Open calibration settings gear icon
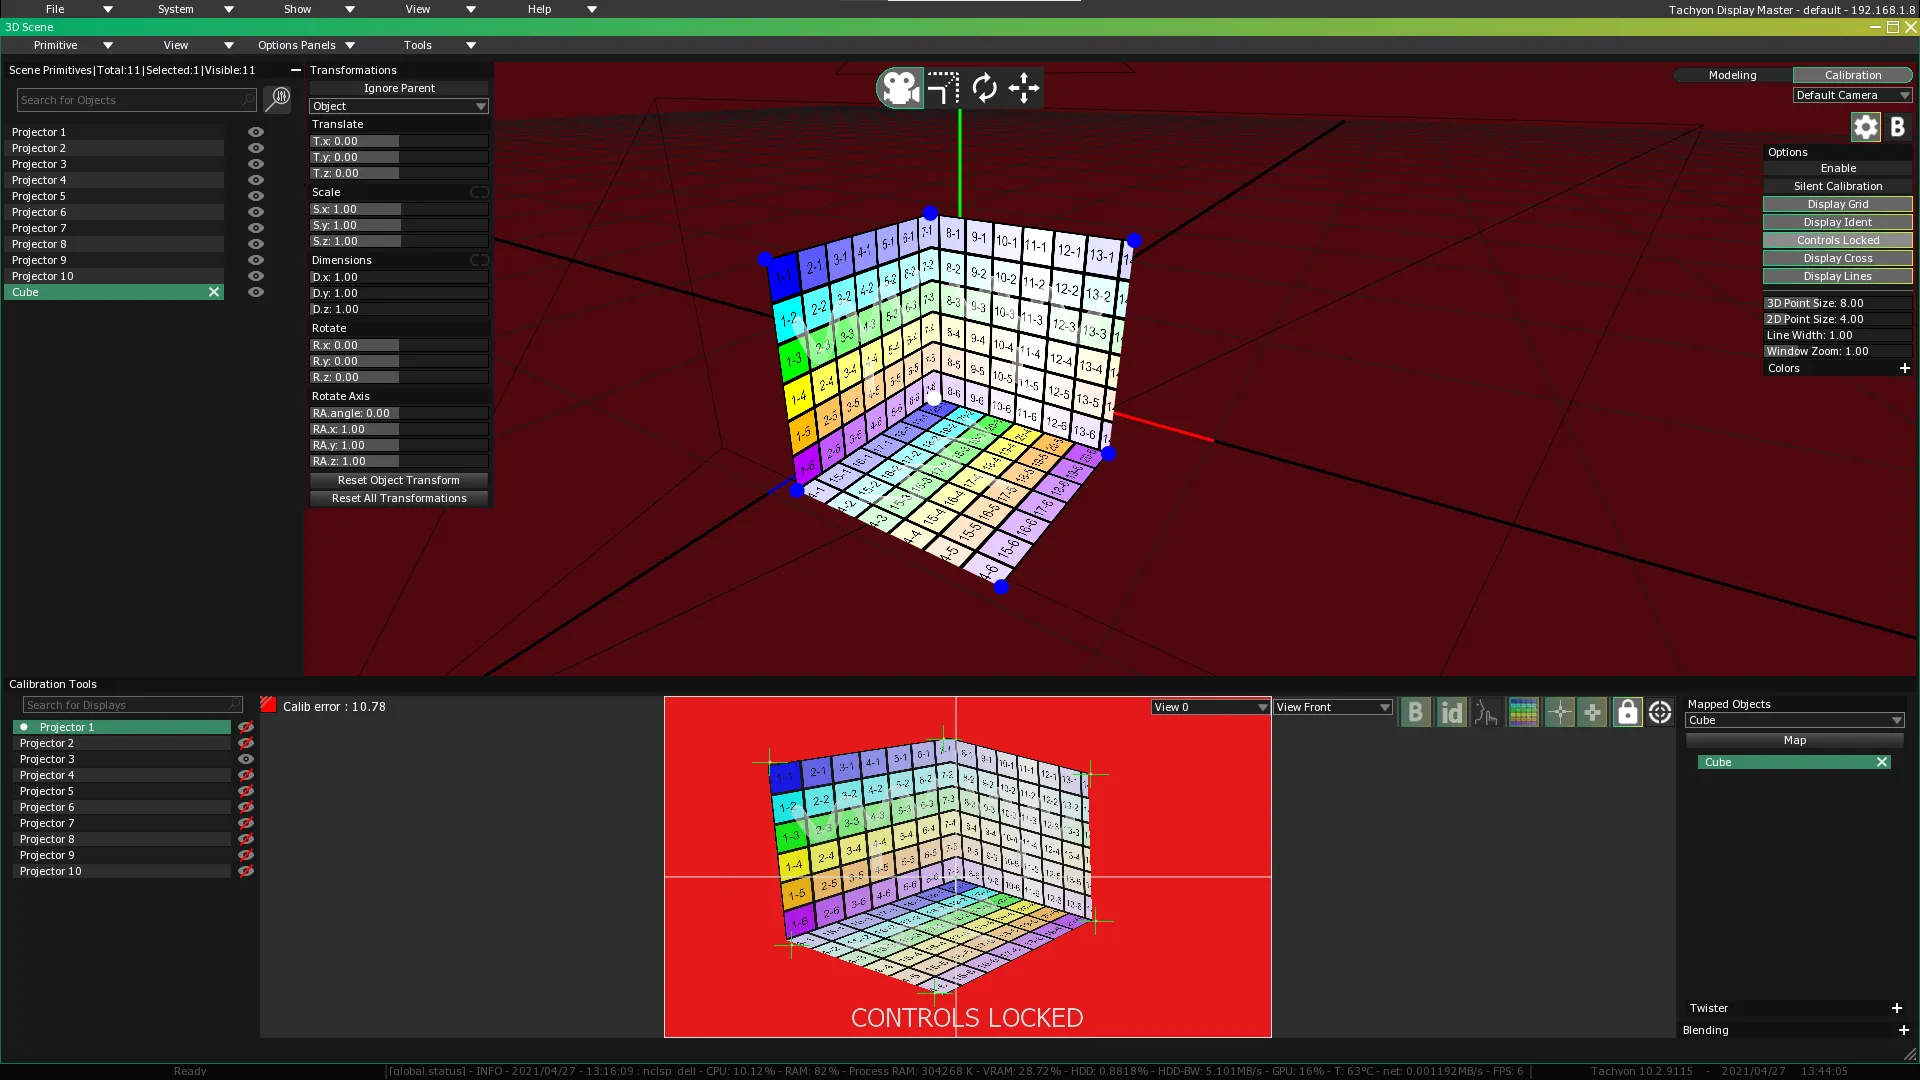This screenshot has height=1080, width=1920. 1865,127
